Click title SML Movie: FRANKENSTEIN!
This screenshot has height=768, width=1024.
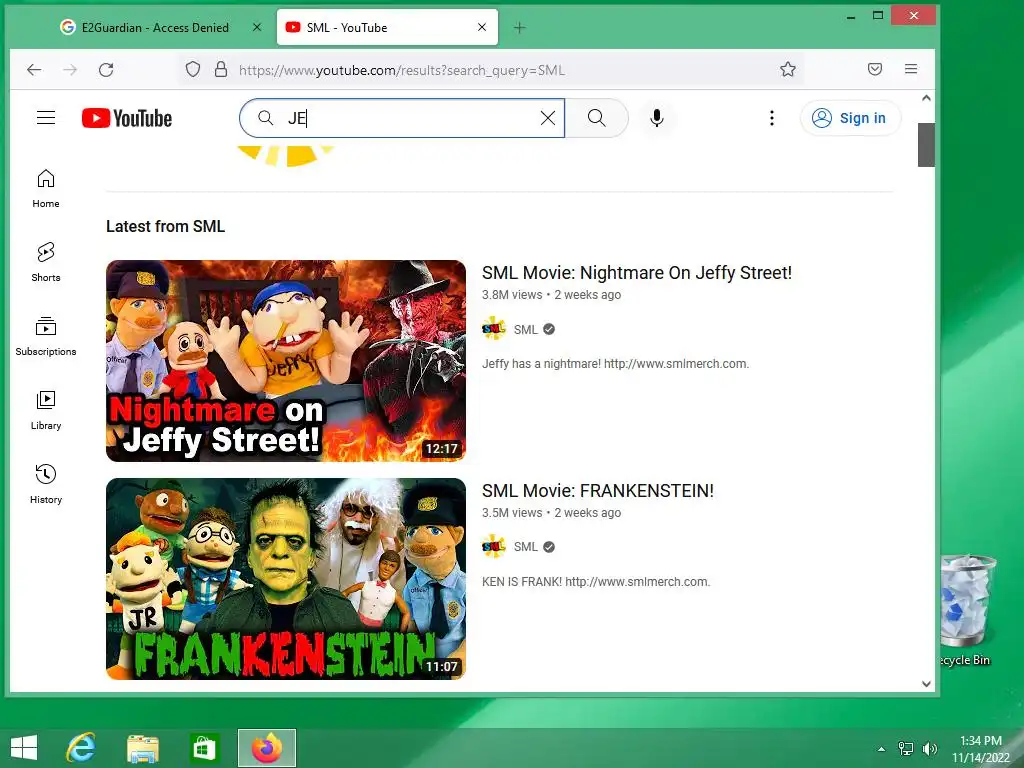point(598,491)
